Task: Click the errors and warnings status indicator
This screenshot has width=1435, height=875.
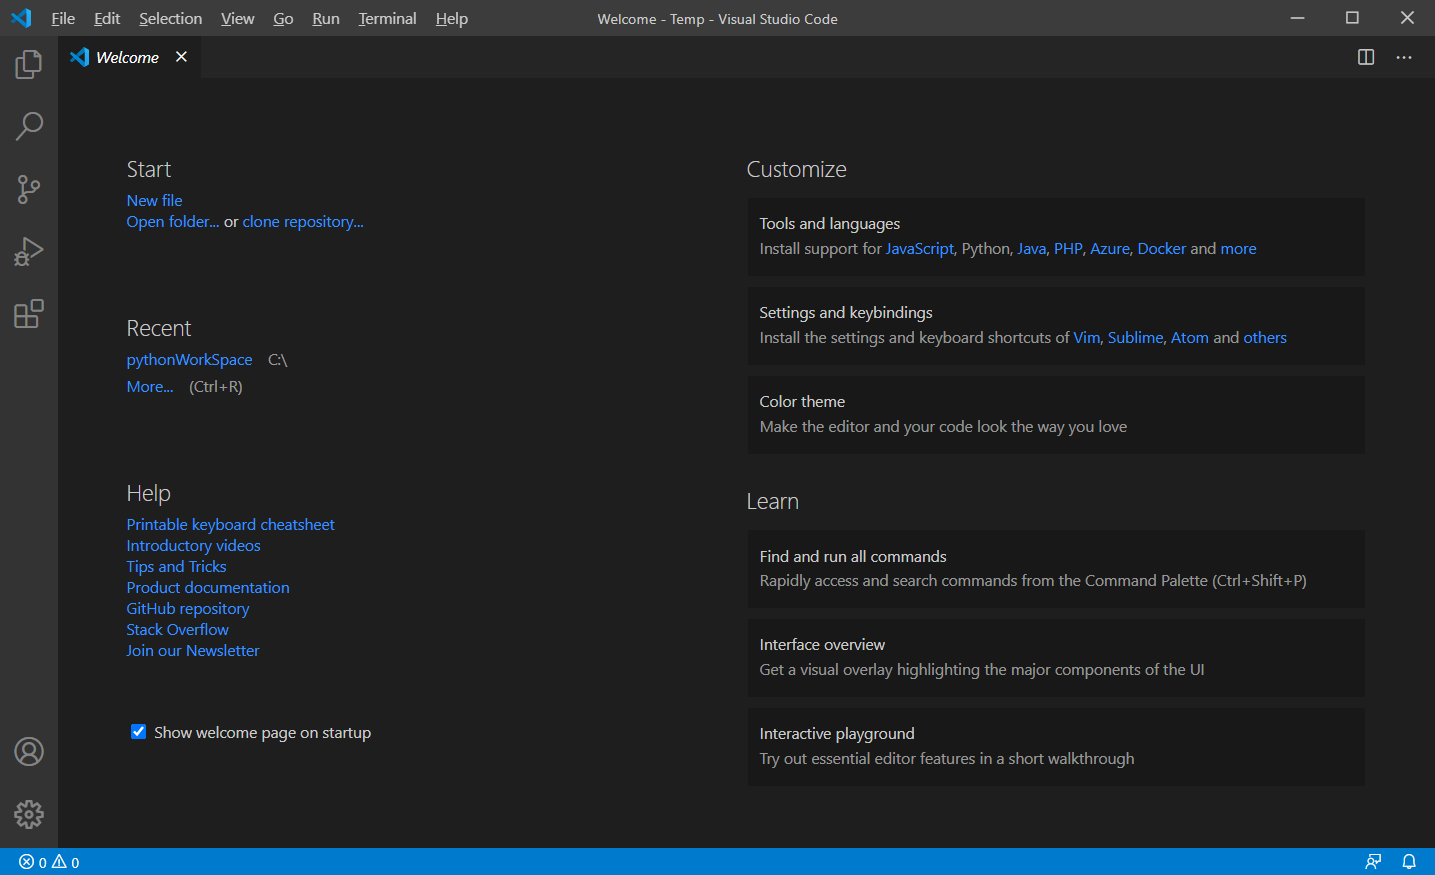Action: (49, 862)
